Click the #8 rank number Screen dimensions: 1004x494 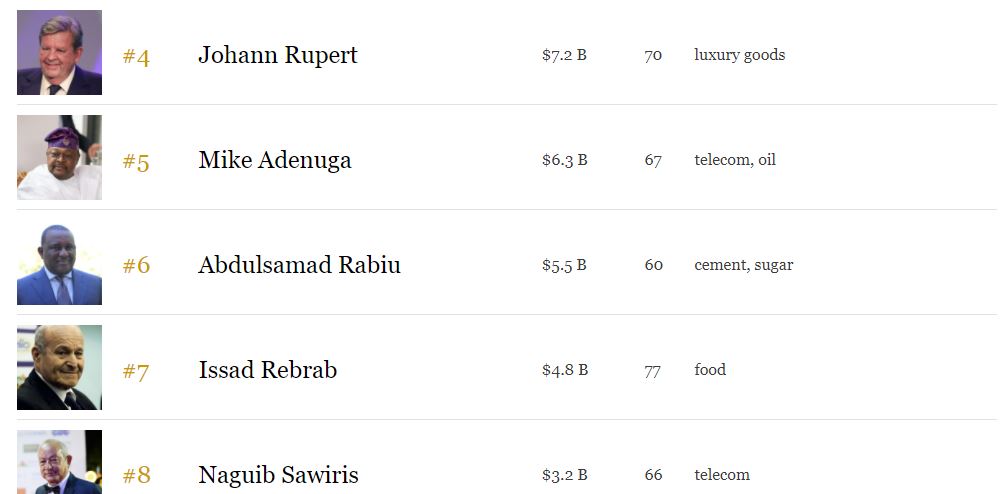tap(136, 475)
